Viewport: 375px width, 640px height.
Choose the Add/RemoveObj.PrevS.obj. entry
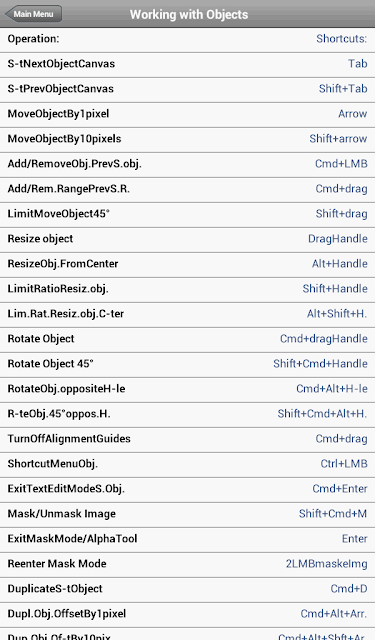(187, 164)
